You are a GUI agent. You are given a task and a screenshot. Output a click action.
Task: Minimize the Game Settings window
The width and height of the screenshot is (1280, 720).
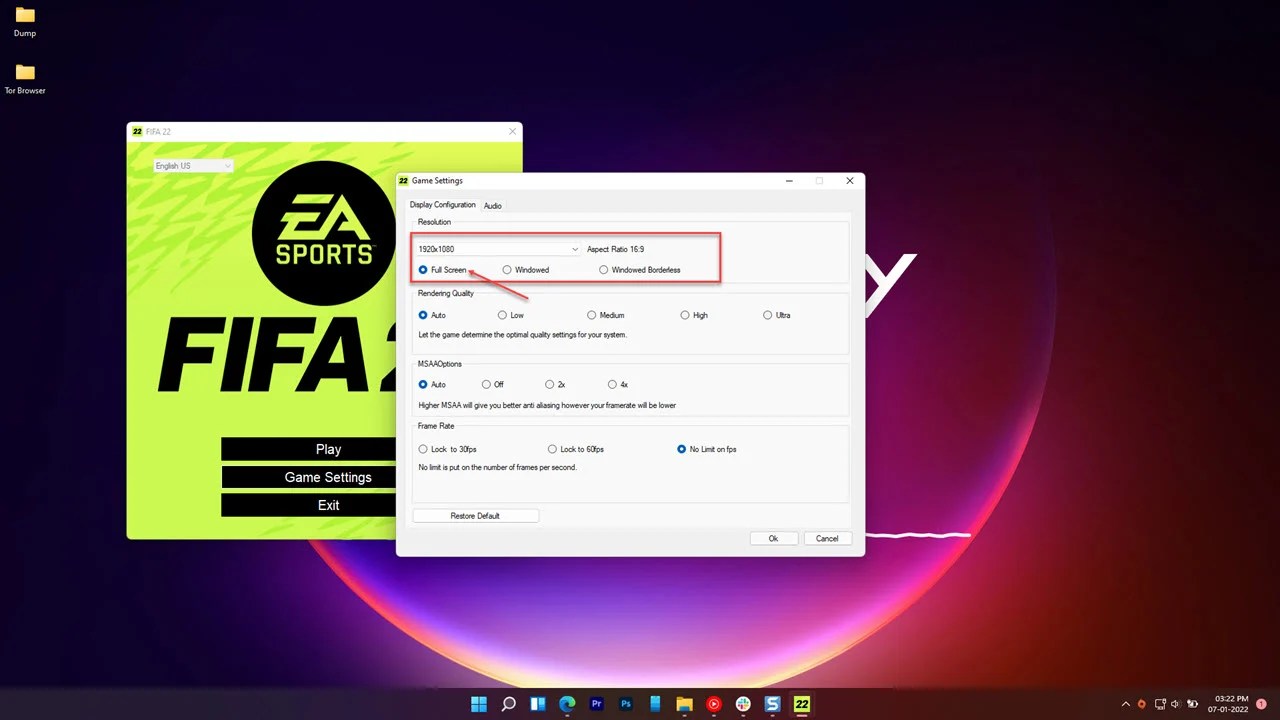coord(789,181)
